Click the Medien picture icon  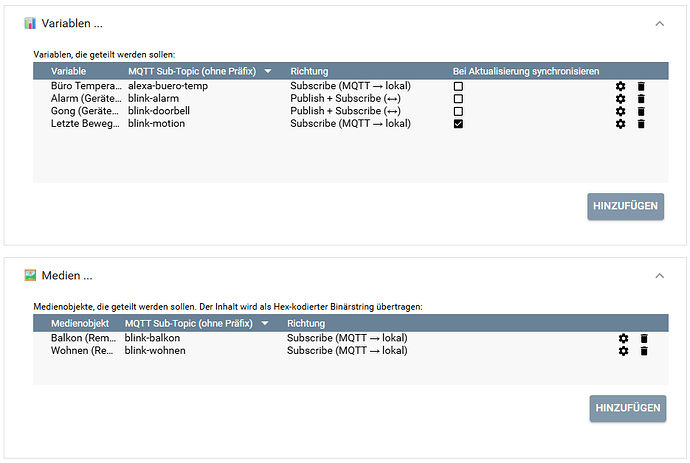coord(30,276)
